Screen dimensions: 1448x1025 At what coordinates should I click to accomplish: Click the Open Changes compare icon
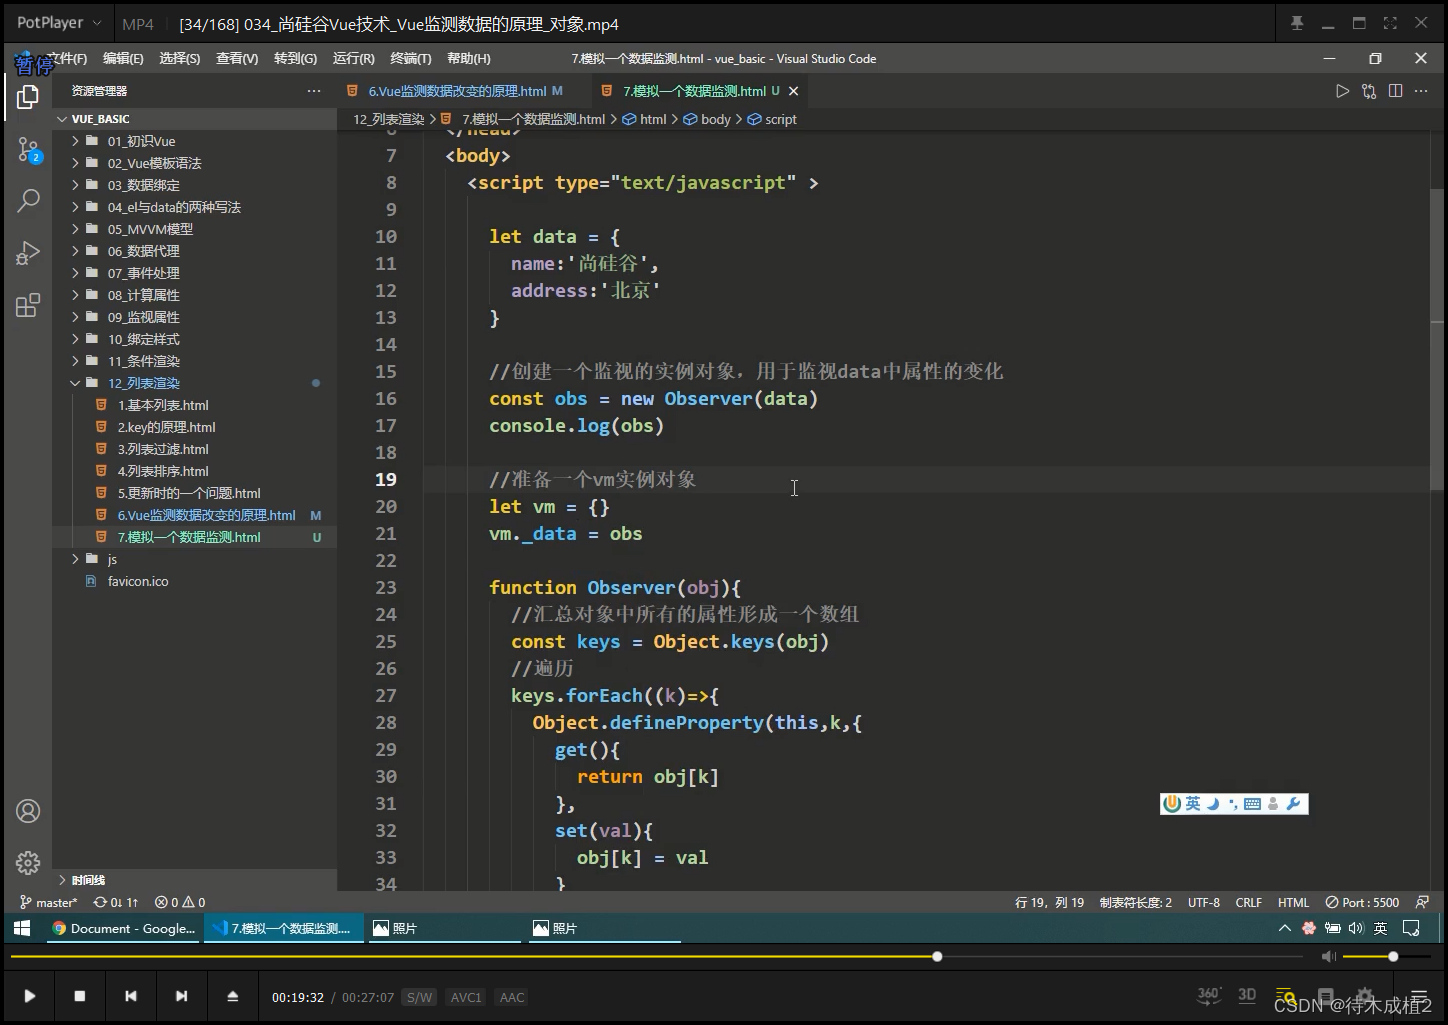coord(1369,91)
